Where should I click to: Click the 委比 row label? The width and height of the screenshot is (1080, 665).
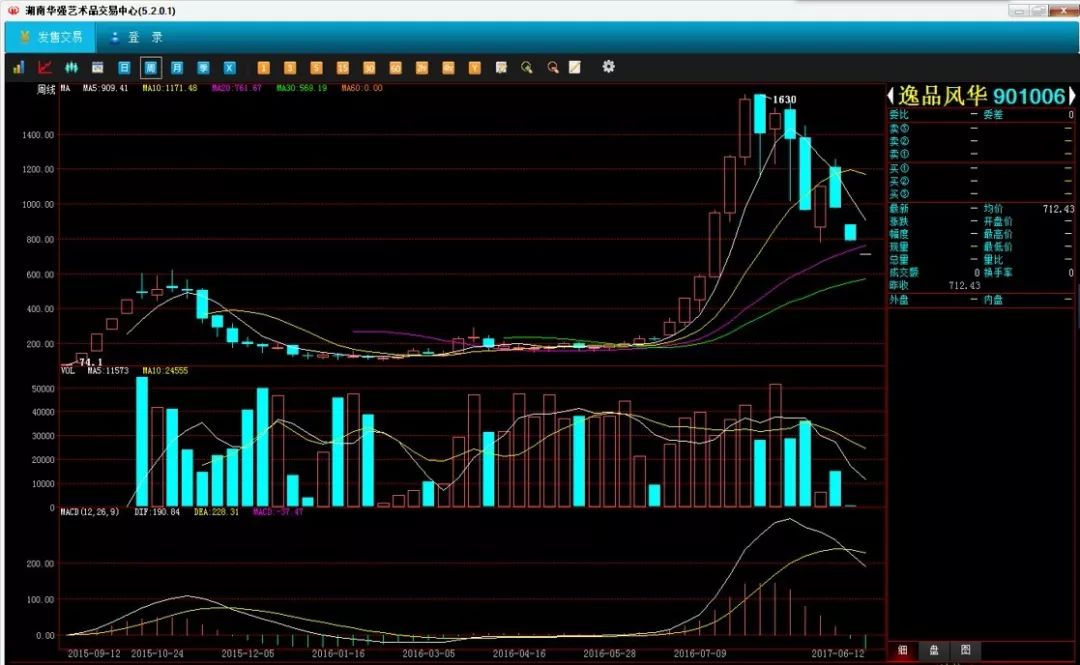tap(898, 115)
